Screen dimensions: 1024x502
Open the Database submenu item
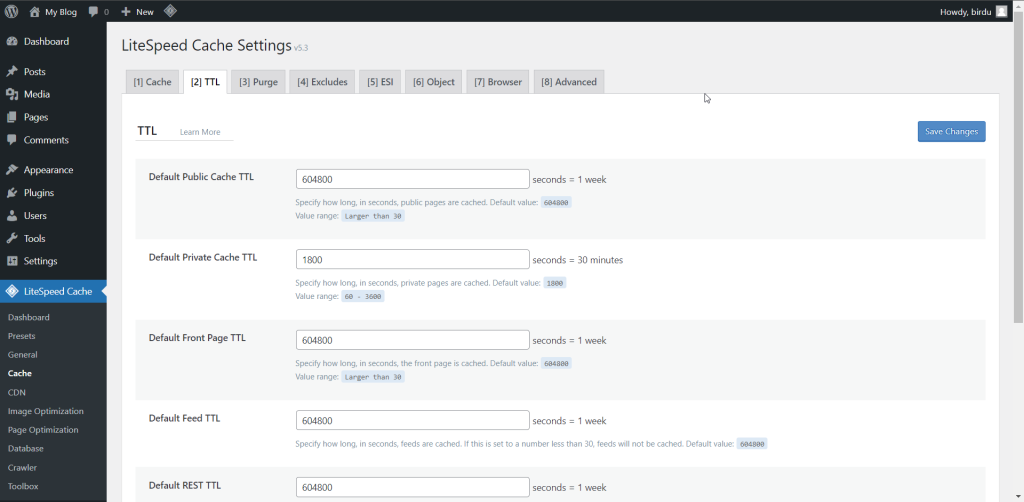25,449
